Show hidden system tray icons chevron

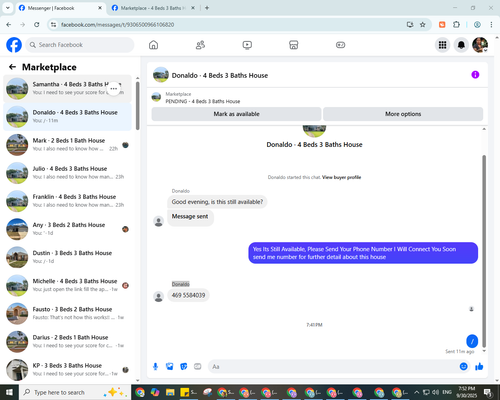416,392
